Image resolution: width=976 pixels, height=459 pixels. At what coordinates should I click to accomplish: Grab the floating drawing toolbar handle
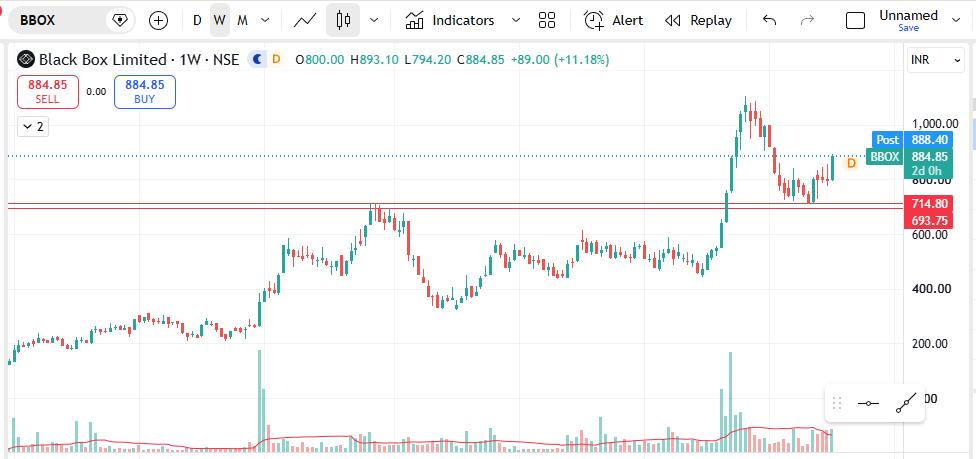pyautogui.click(x=837, y=403)
